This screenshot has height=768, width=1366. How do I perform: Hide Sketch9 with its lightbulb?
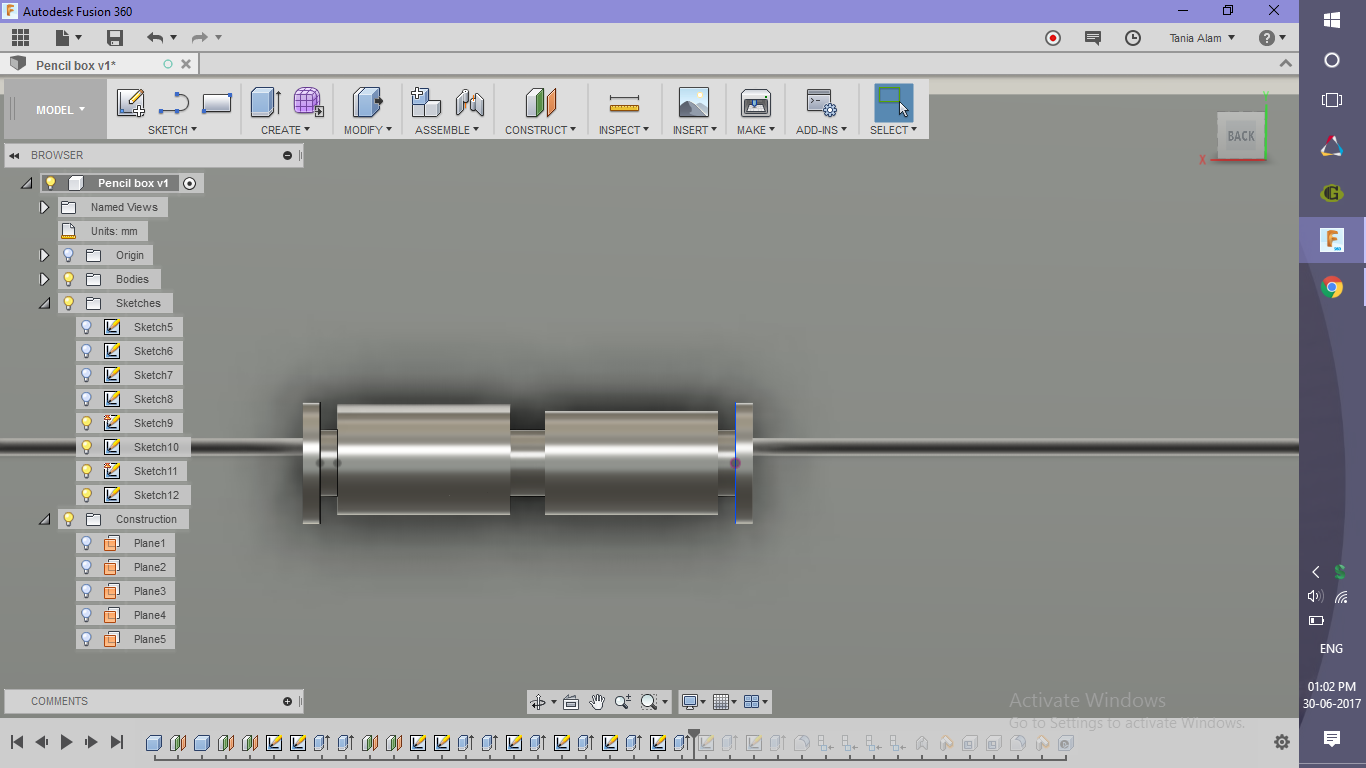pos(86,423)
